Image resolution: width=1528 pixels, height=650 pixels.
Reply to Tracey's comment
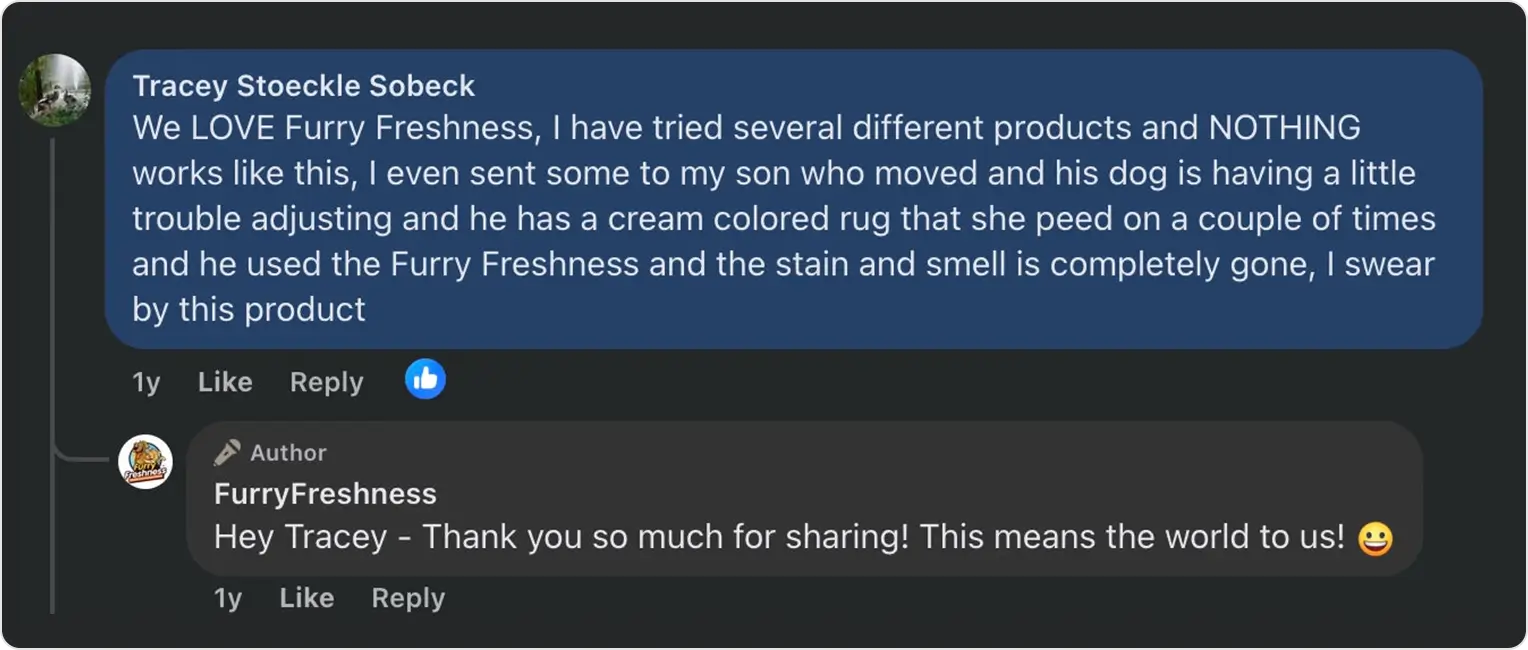[x=326, y=382]
